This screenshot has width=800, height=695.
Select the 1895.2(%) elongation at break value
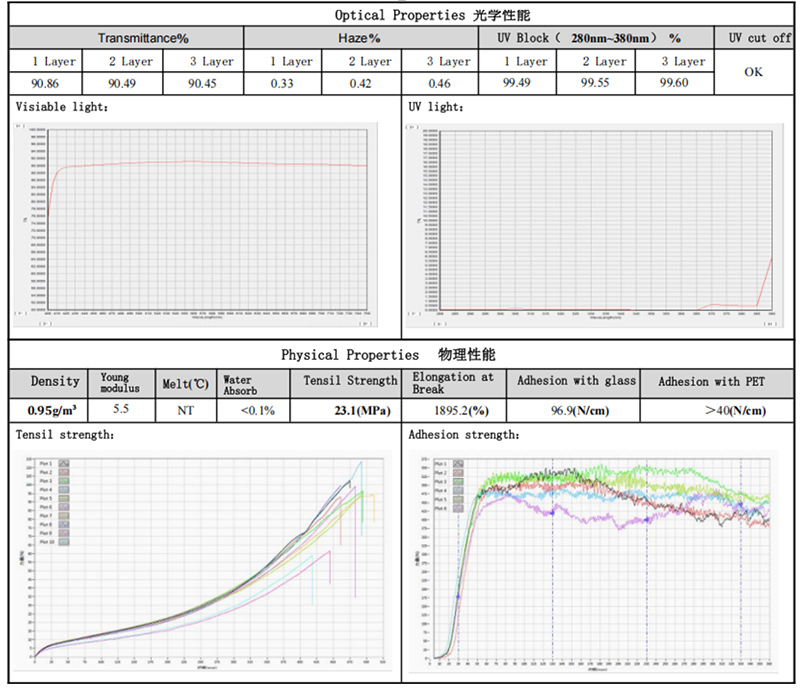(453, 410)
